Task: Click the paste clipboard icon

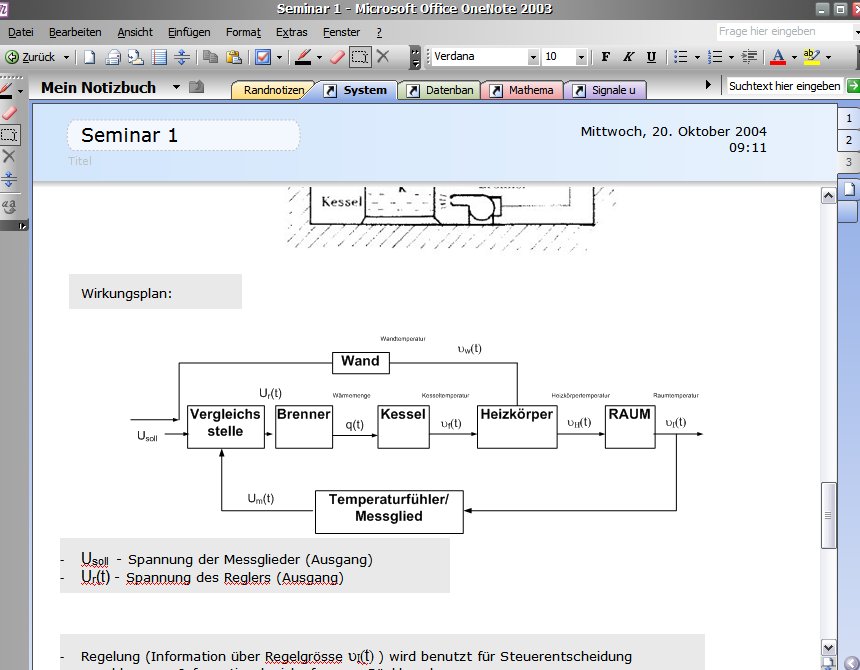Action: coord(234,57)
